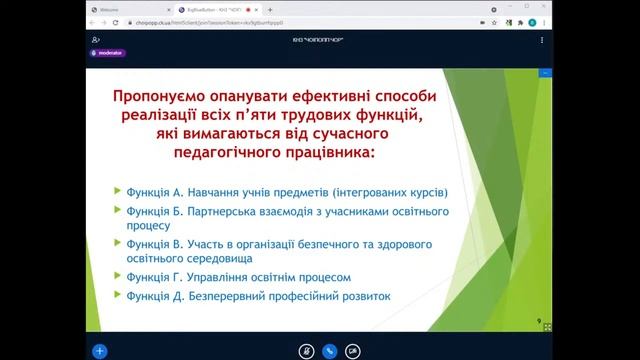Click slide number 9 in slide corner
The height and width of the screenshot is (360, 640).
point(539,321)
